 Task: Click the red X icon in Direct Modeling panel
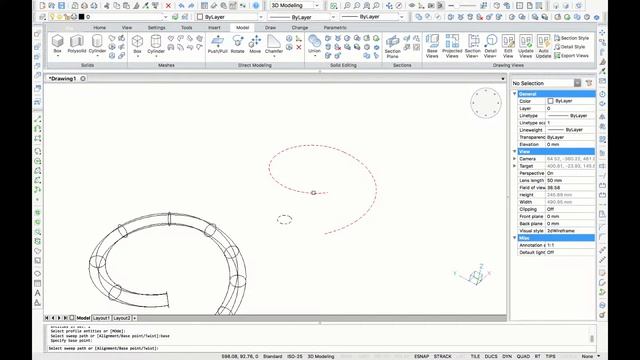coord(299,47)
